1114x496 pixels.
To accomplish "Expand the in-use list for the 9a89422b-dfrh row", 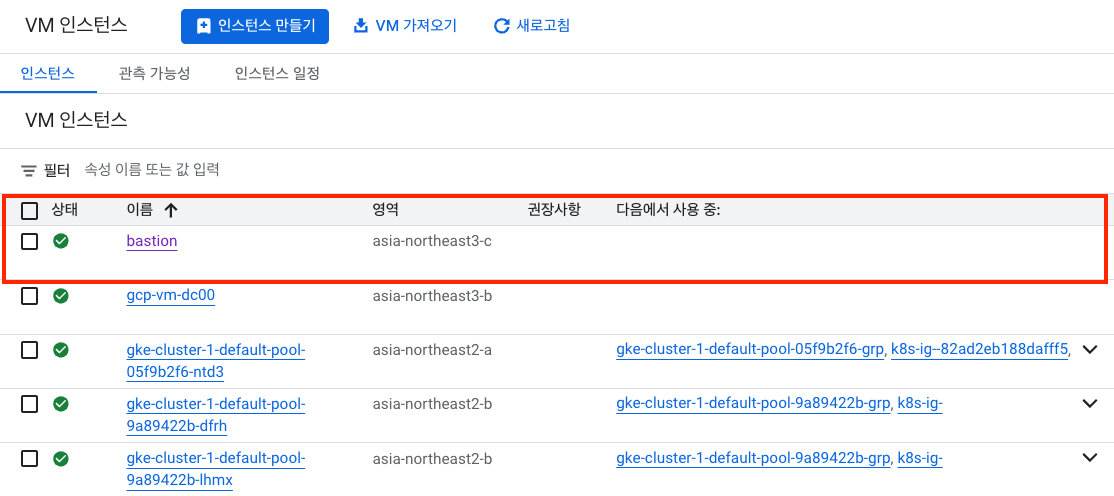I will click(x=1090, y=404).
